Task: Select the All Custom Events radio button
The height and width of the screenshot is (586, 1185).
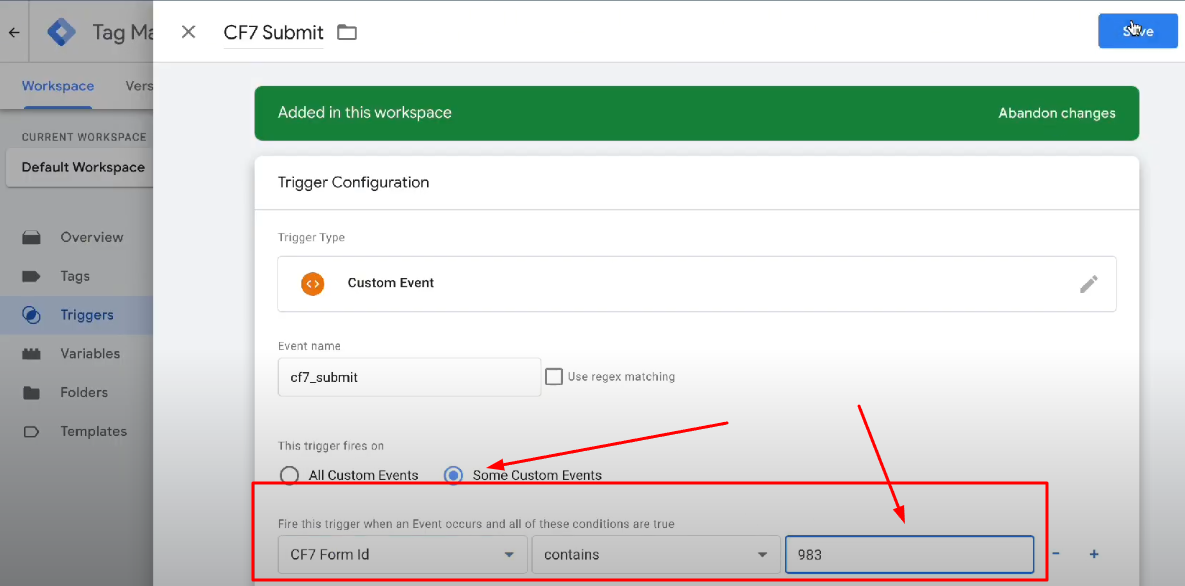Action: 289,475
